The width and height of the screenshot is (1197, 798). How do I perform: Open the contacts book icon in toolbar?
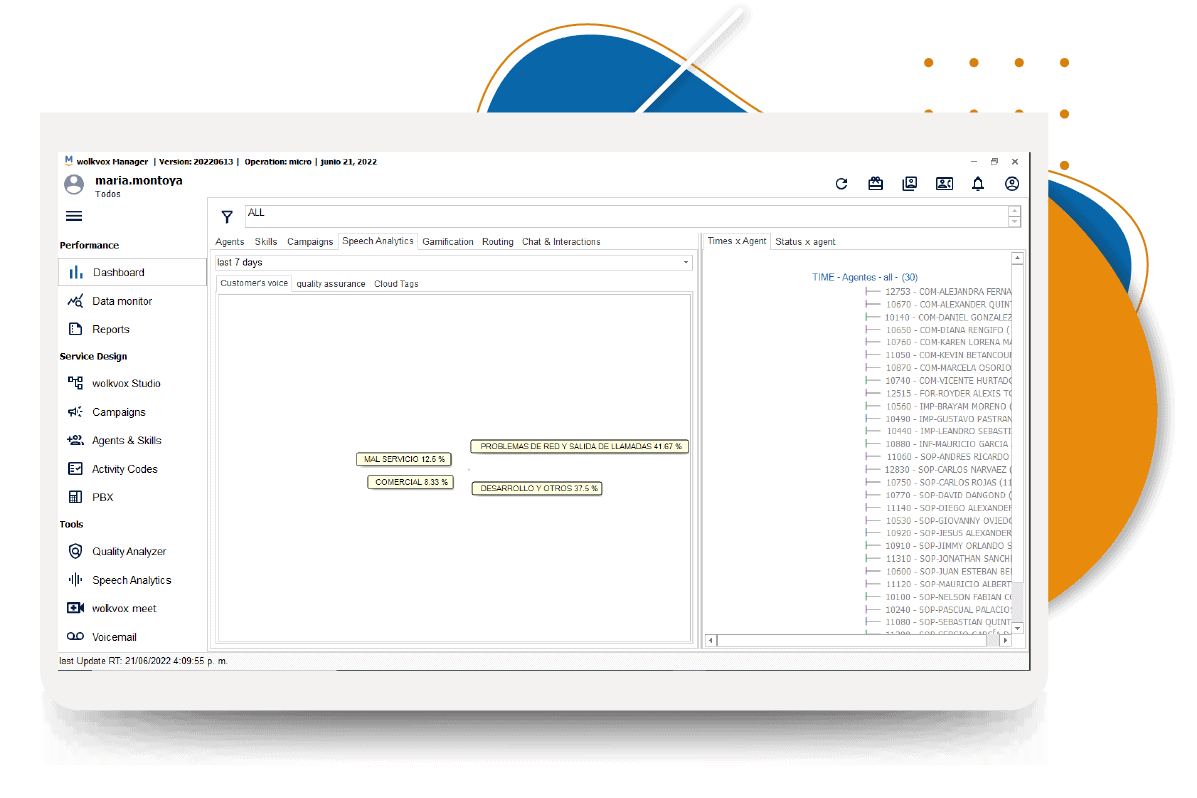pyautogui.click(x=909, y=184)
